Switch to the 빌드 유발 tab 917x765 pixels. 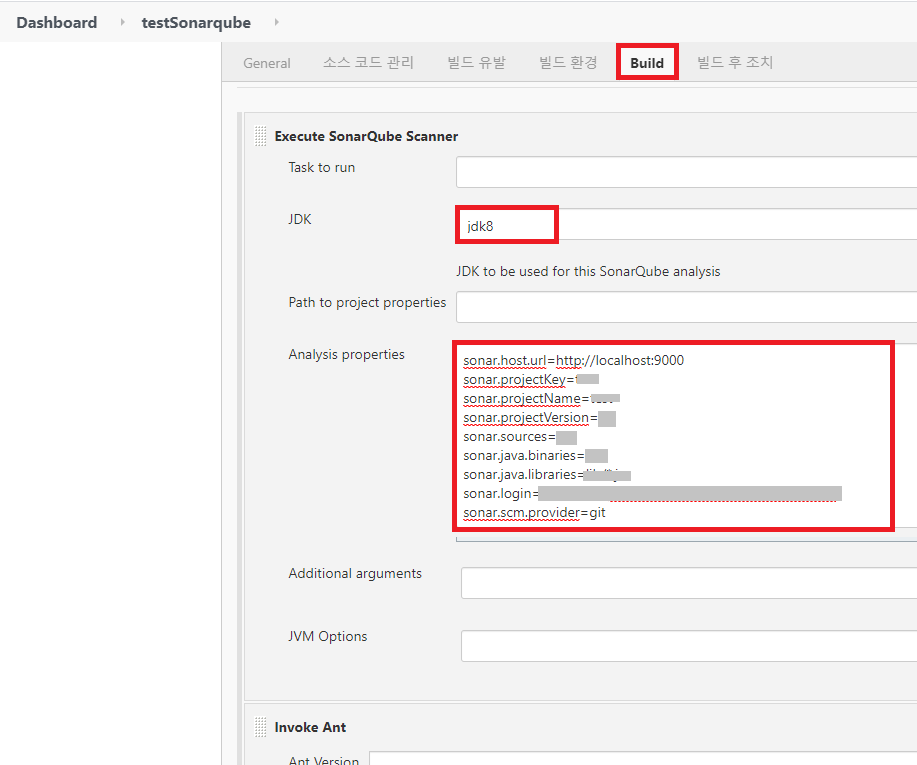point(477,63)
